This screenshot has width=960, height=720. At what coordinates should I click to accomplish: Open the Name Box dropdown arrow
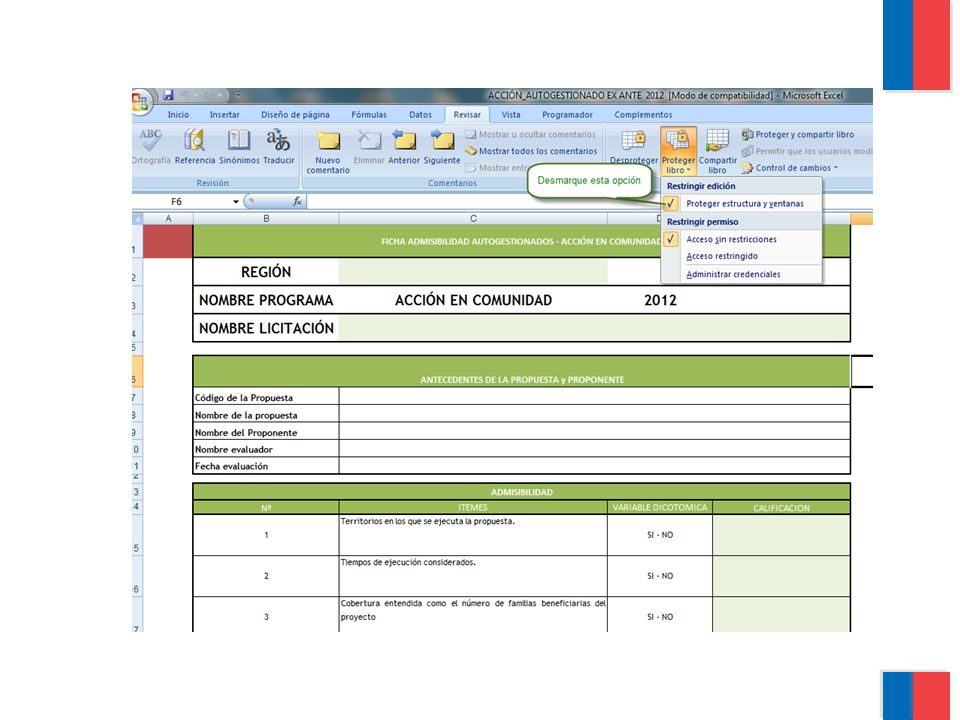(236, 201)
